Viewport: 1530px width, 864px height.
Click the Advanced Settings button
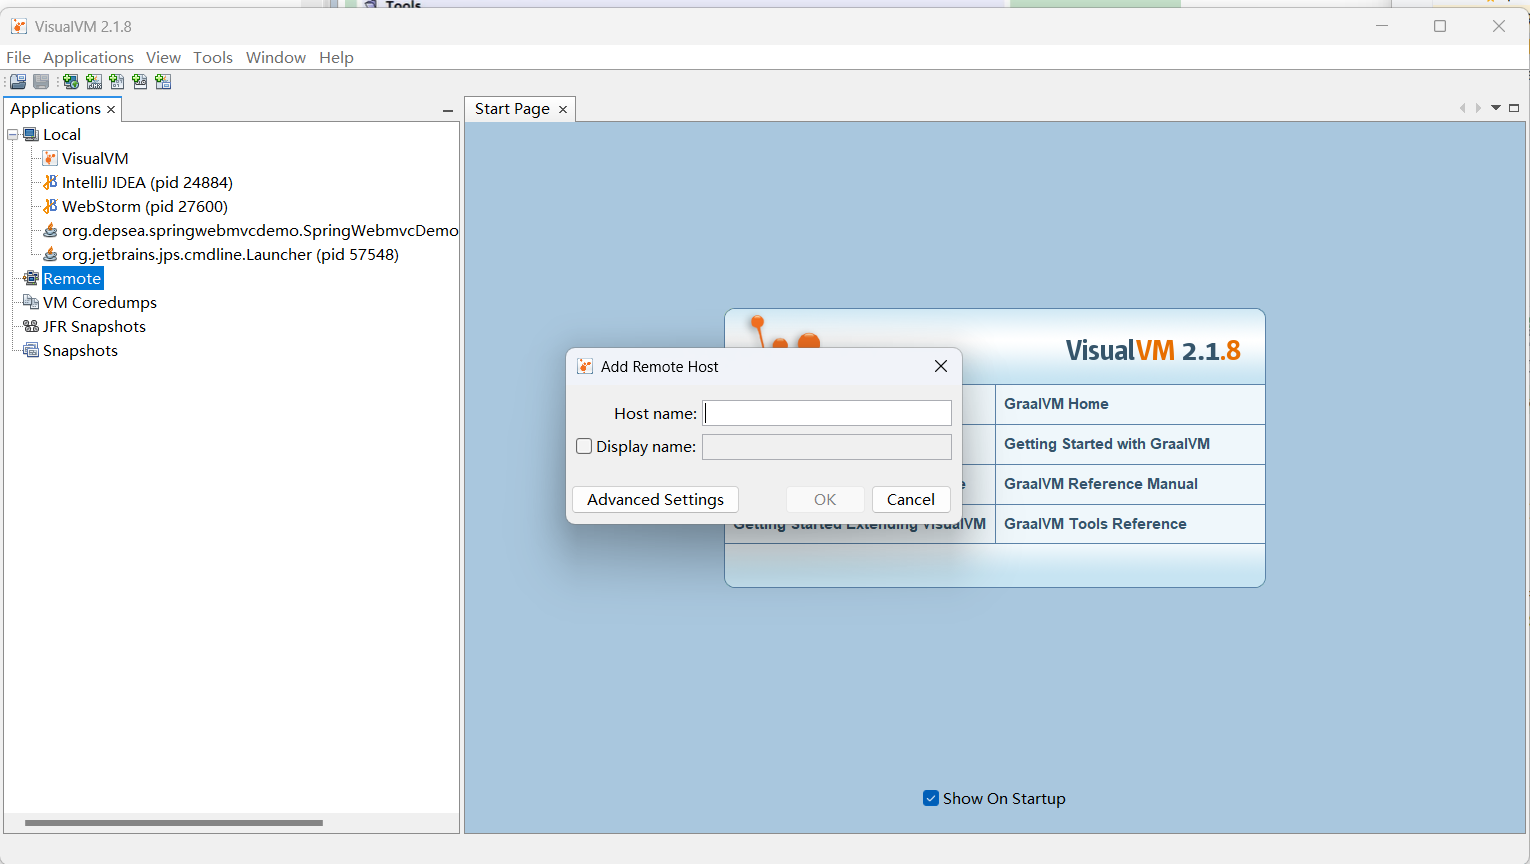point(655,499)
